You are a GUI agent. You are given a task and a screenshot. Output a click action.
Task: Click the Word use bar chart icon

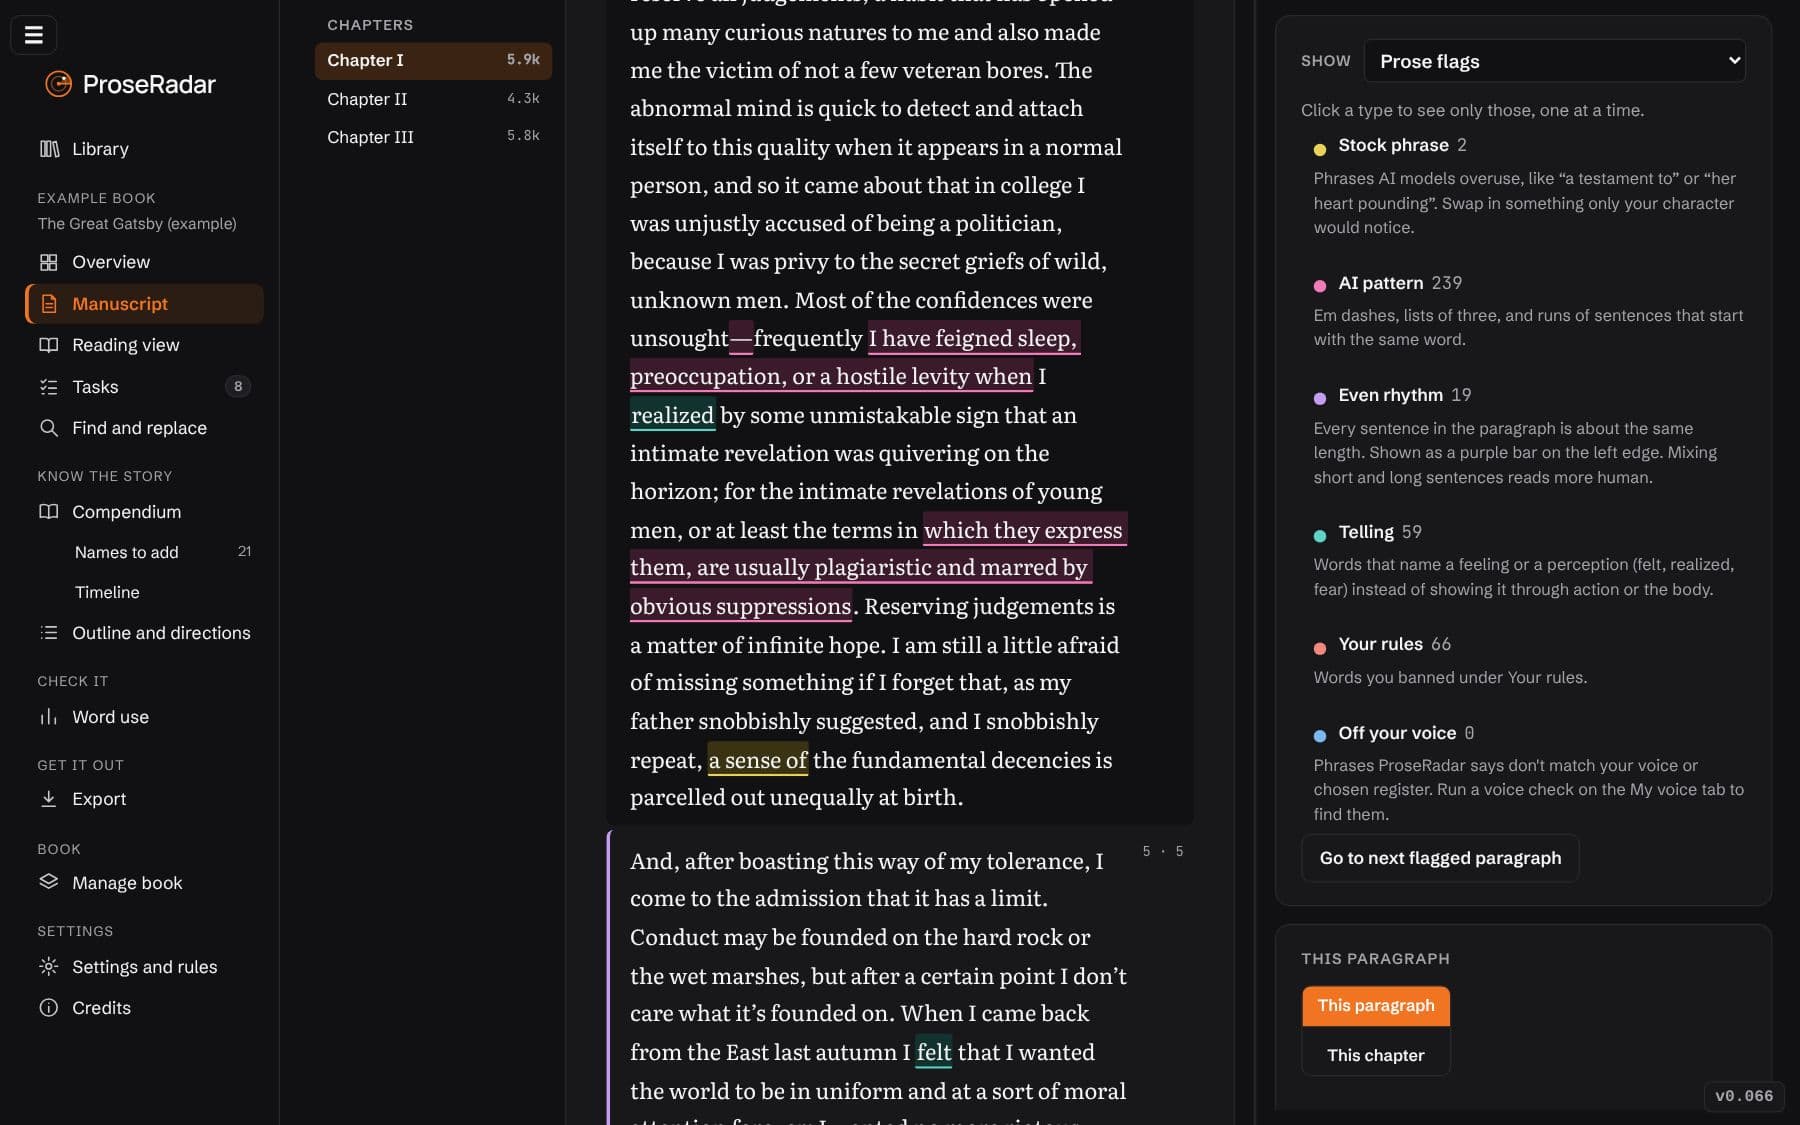click(48, 717)
